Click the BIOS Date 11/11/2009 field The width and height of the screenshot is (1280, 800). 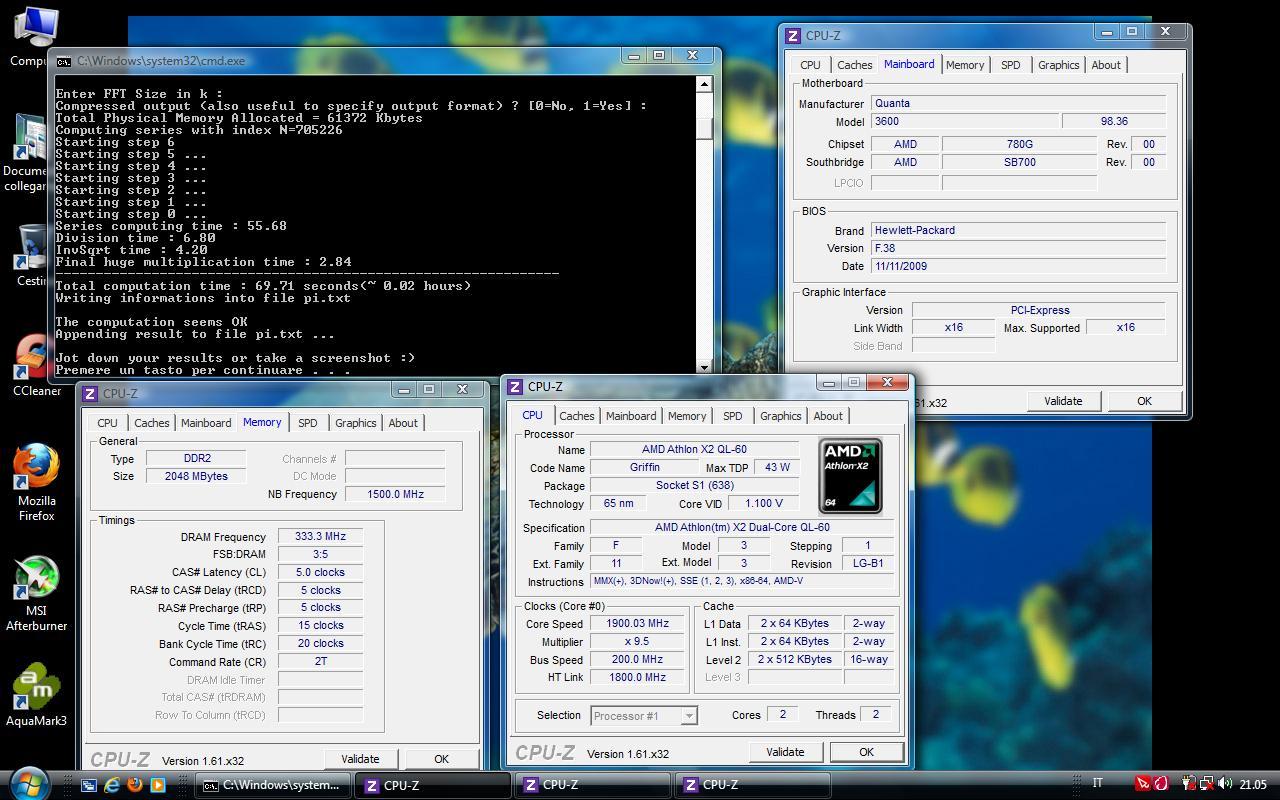coord(1018,266)
